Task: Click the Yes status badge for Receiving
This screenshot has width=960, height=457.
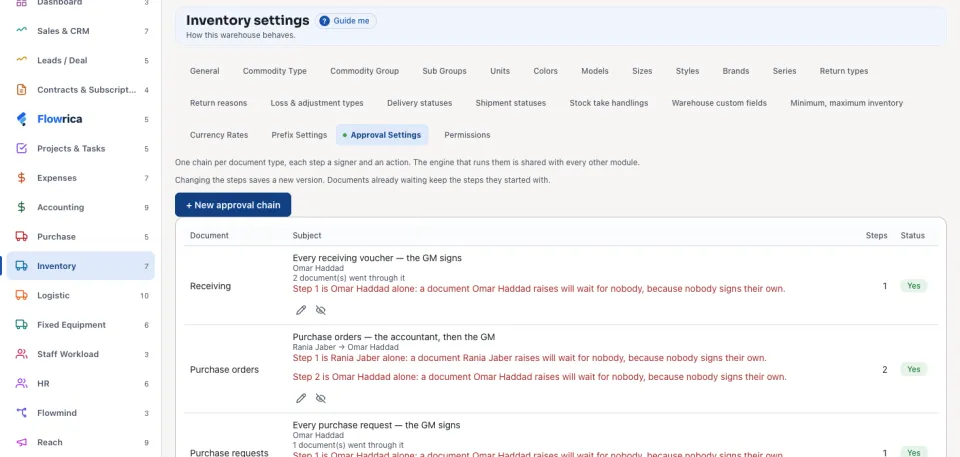Action: point(913,286)
